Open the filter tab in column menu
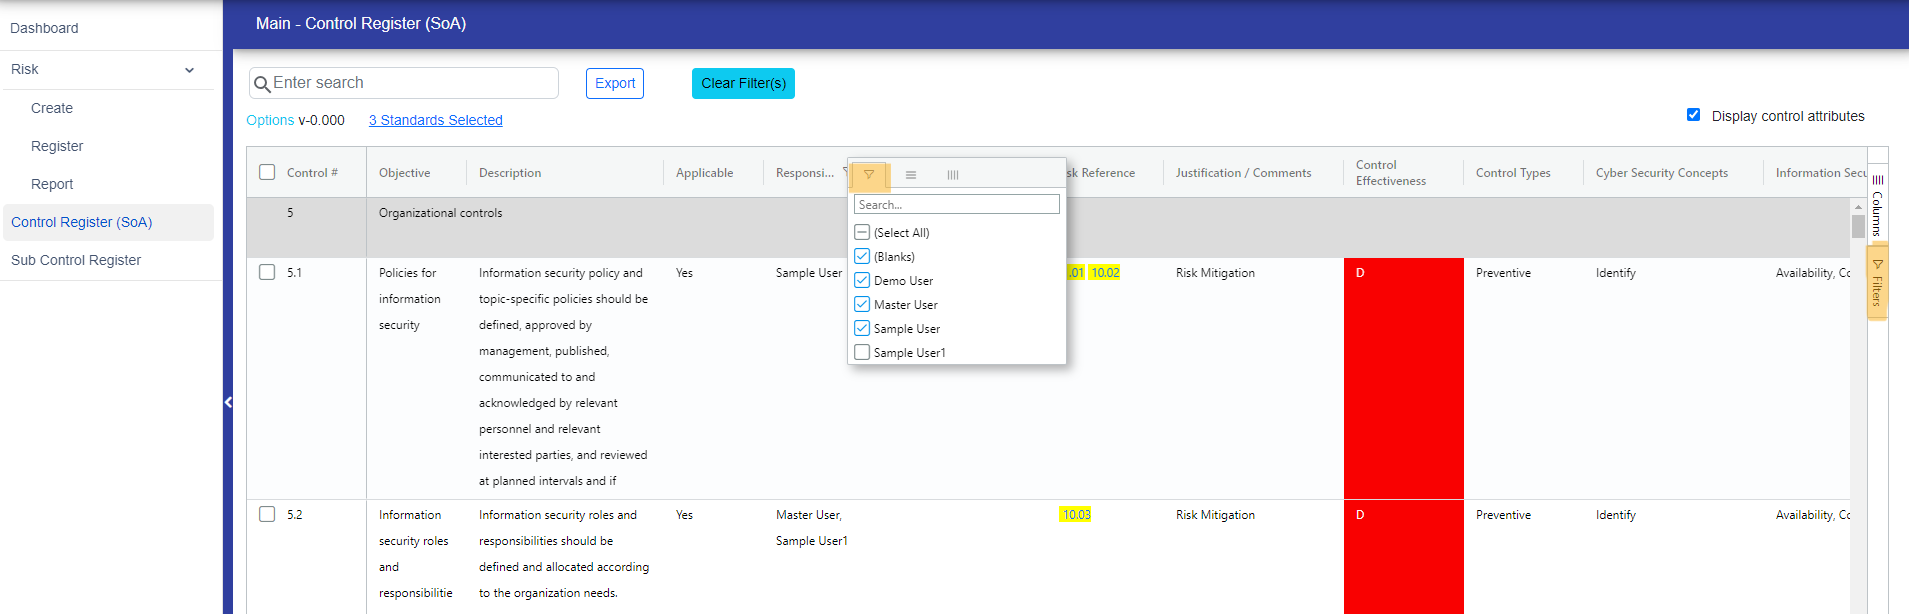 pos(868,175)
